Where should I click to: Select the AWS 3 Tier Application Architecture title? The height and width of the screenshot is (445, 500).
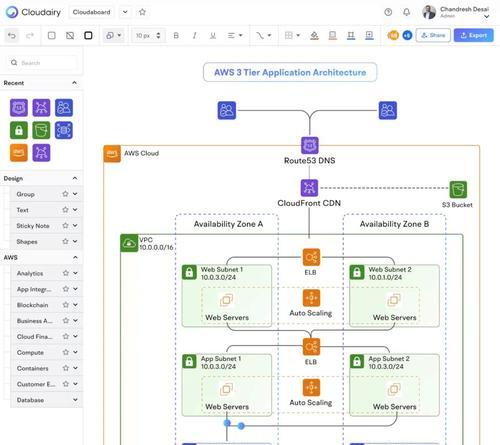coord(290,72)
